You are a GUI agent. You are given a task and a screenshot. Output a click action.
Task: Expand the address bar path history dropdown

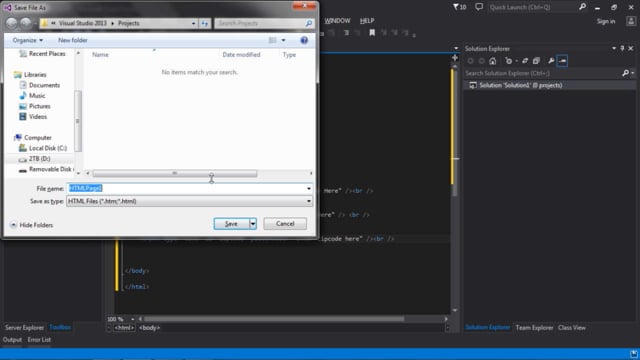click(193, 23)
